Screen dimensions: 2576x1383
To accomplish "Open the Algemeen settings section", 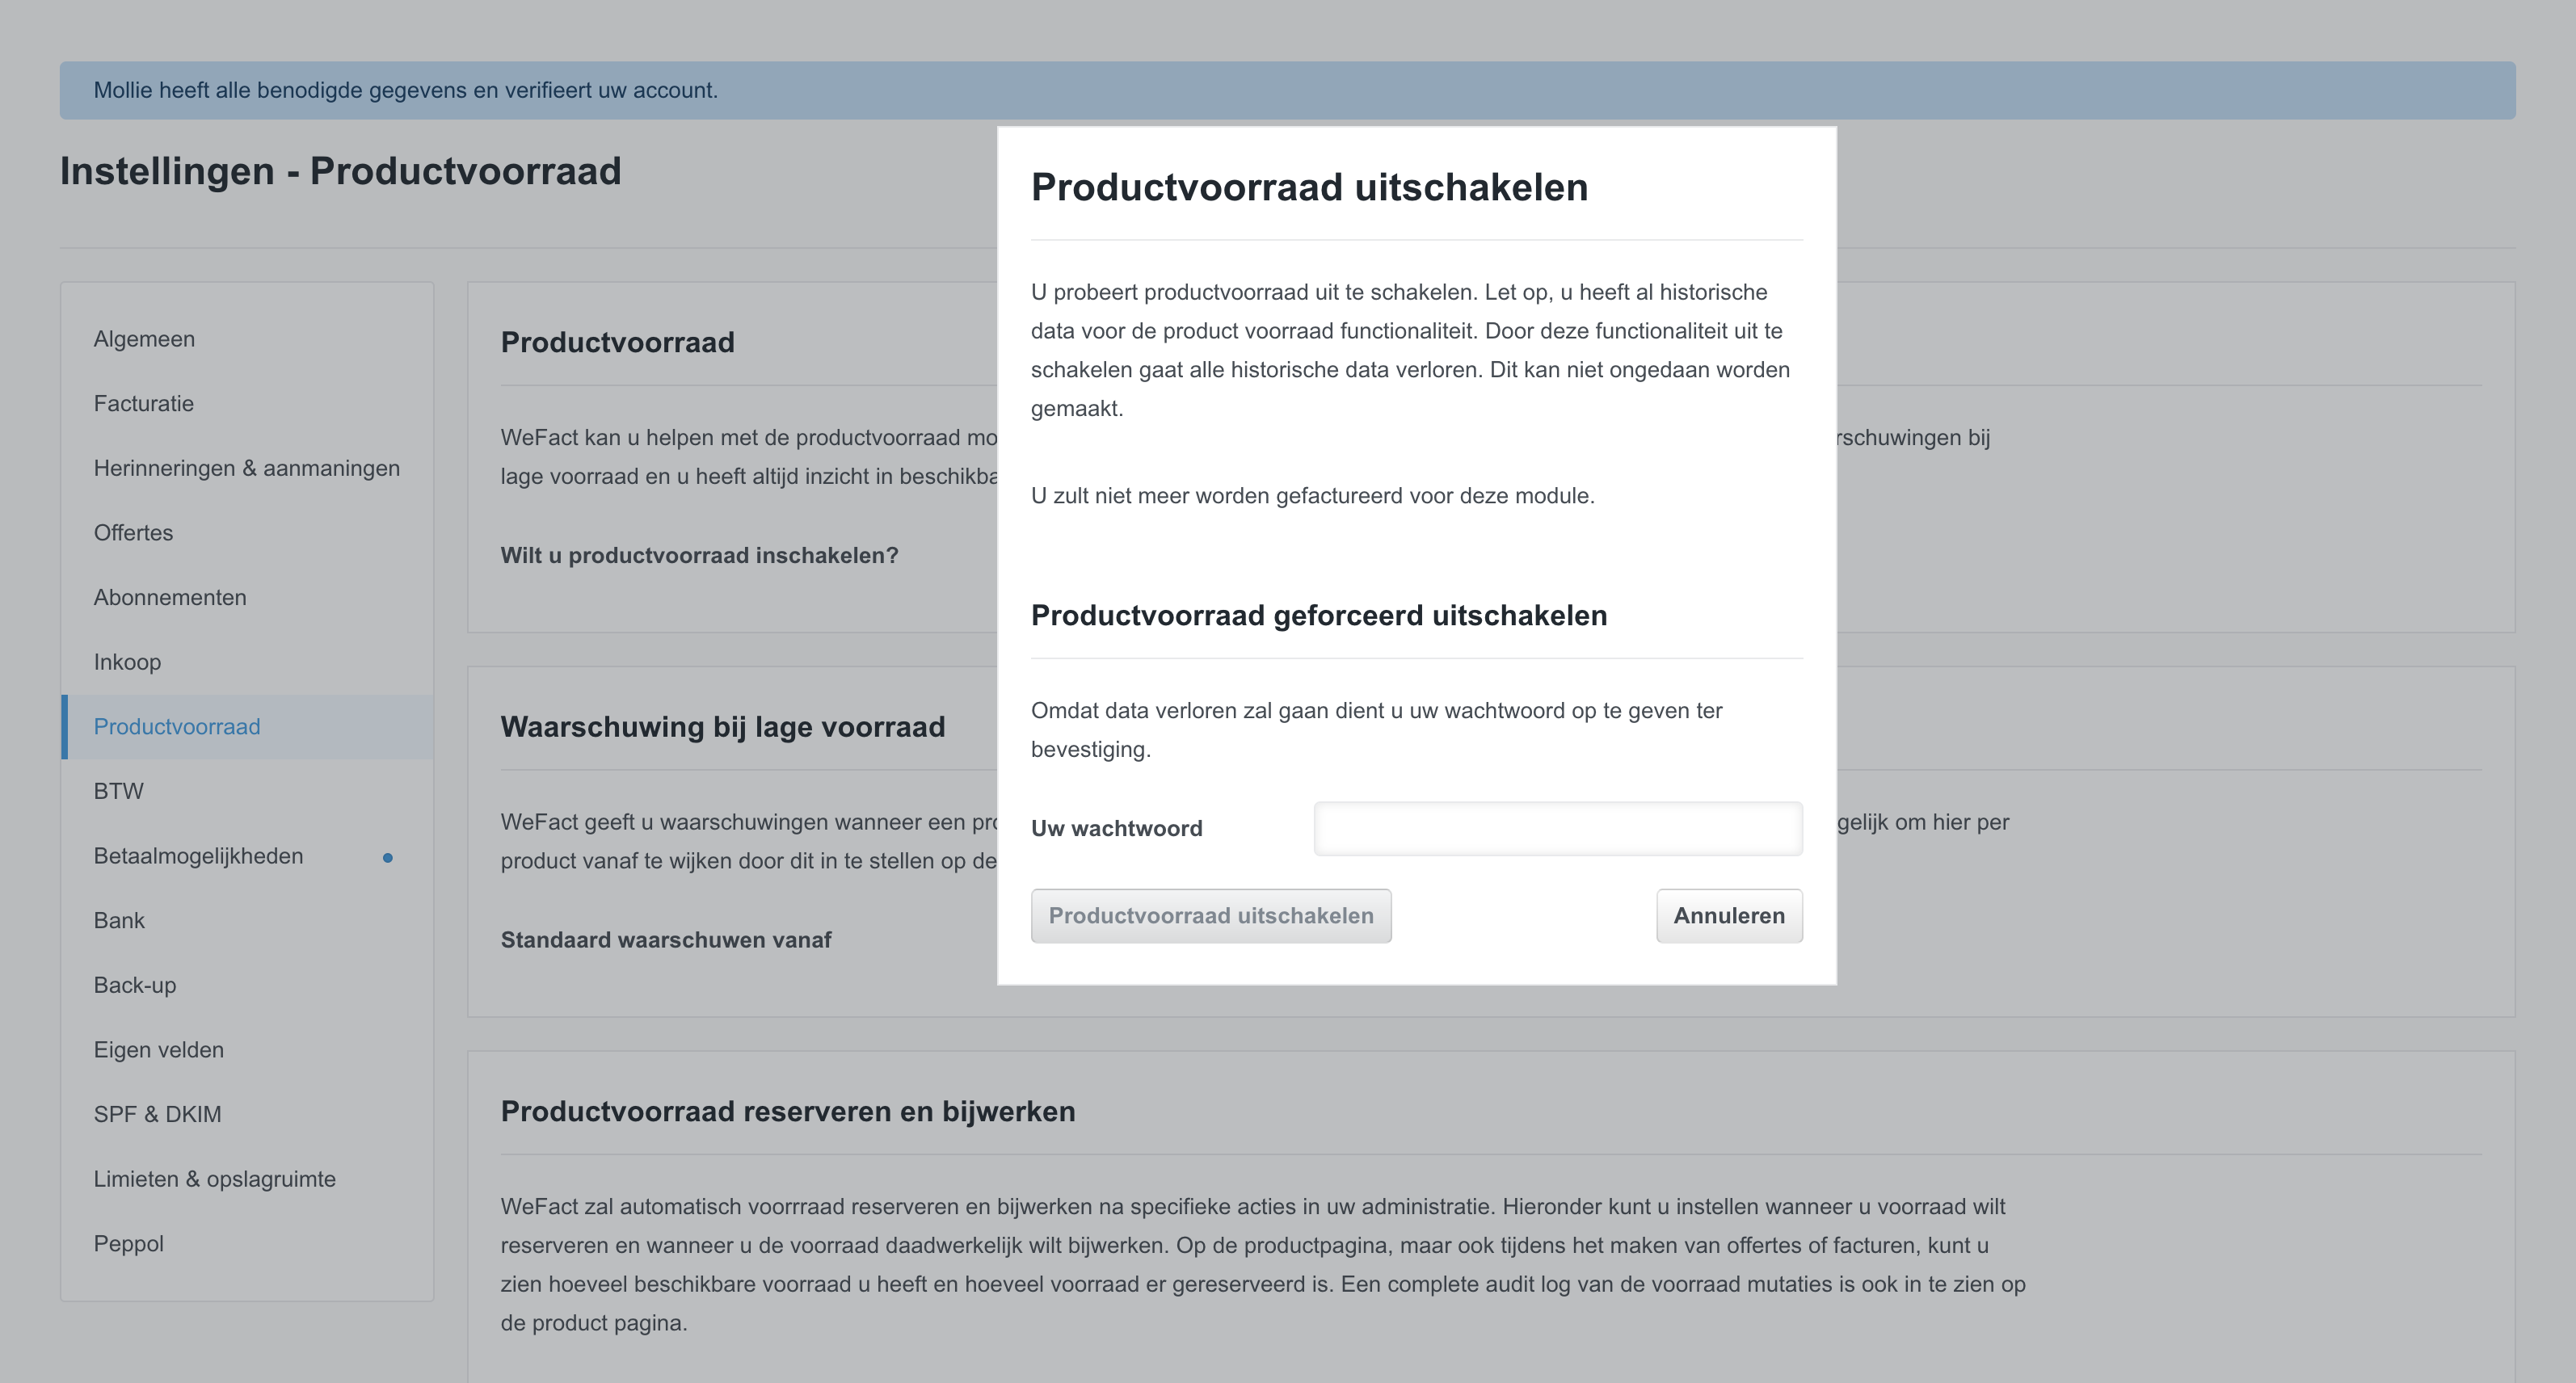I will click(x=144, y=339).
